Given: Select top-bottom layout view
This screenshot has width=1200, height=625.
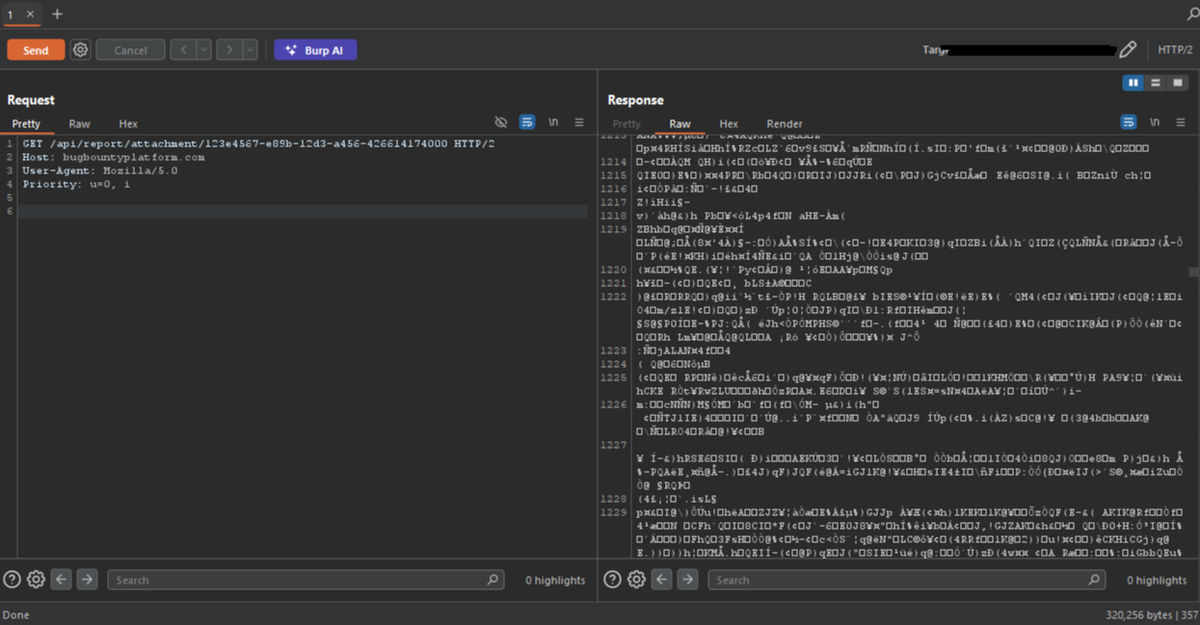Looking at the screenshot, I should click(1155, 82).
